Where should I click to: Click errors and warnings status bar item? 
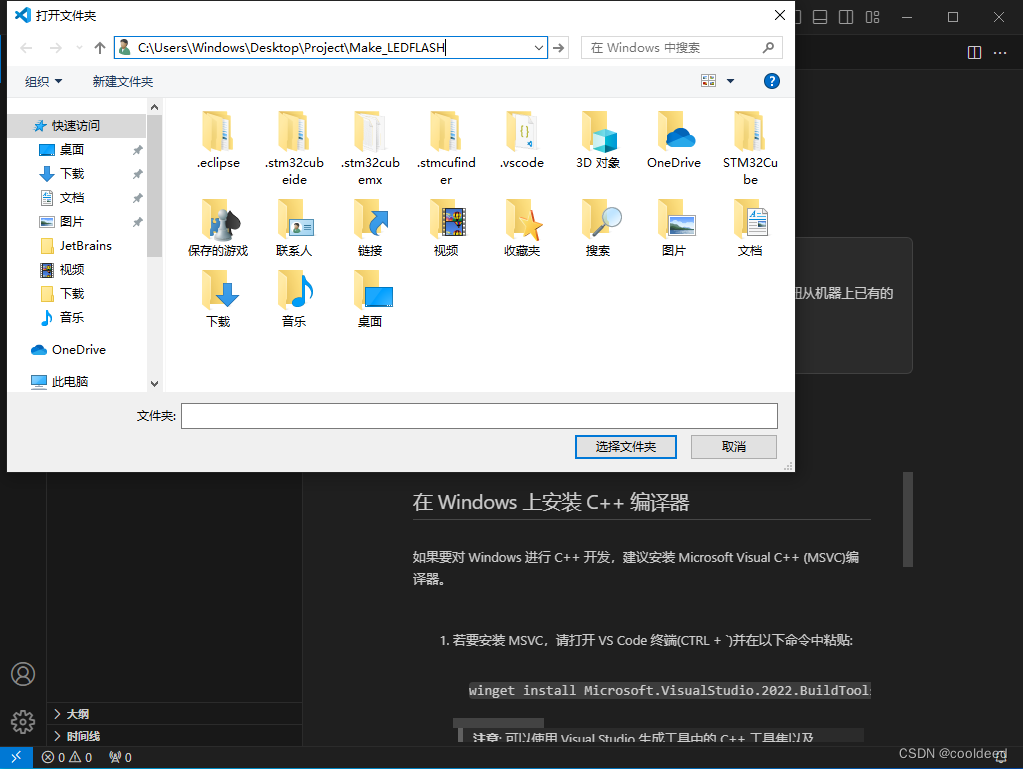[67, 757]
